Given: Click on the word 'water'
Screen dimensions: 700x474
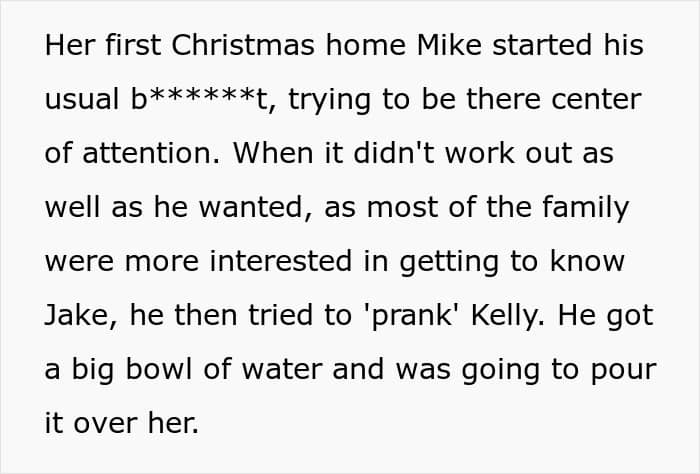Looking at the screenshot, I should (x=282, y=370).
